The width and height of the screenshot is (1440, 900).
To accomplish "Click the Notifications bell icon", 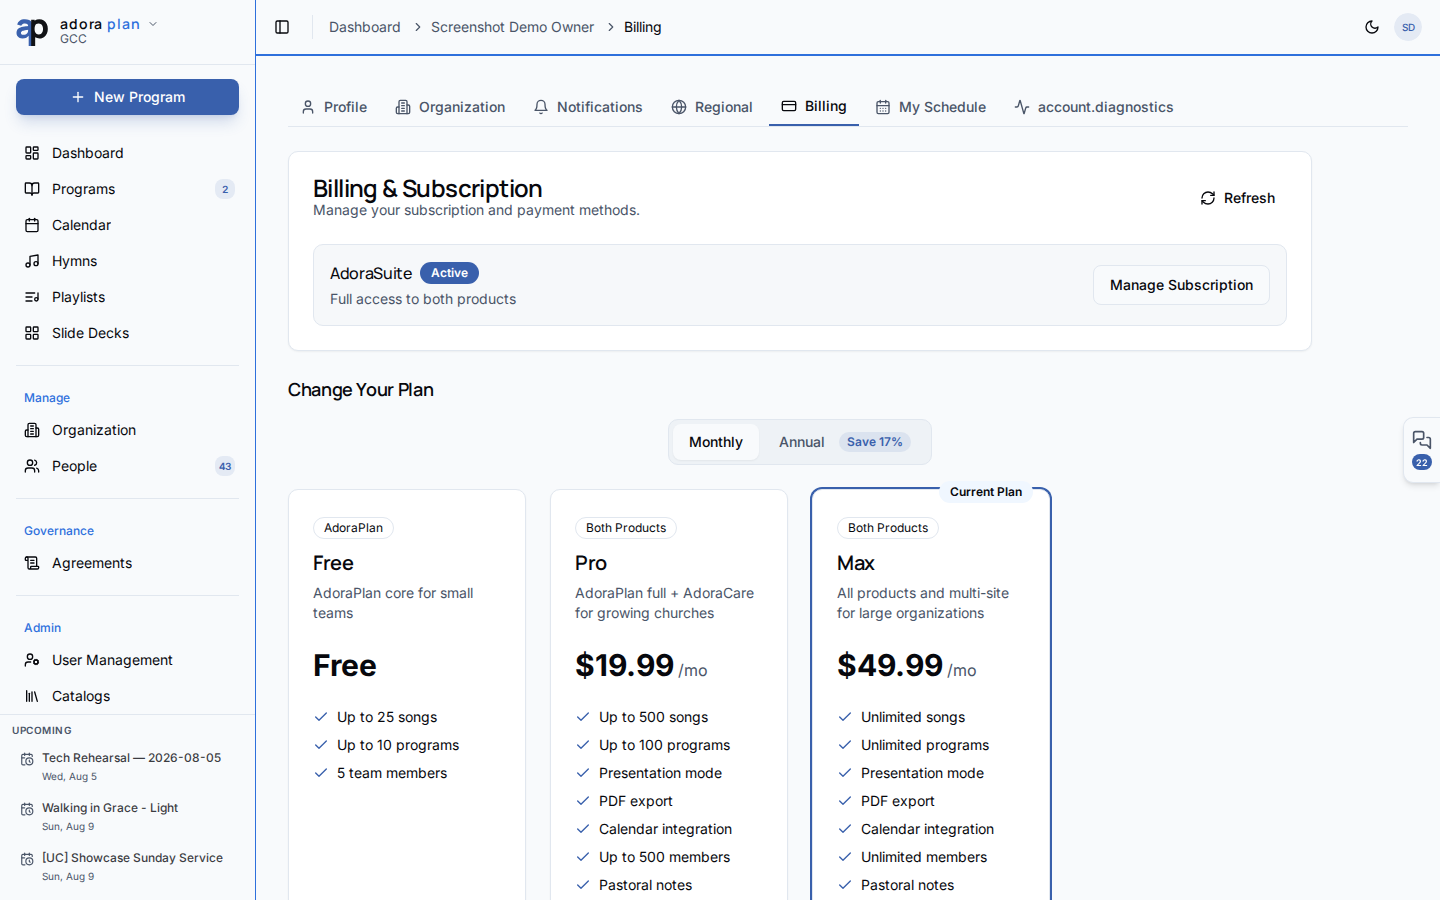I will tap(541, 107).
